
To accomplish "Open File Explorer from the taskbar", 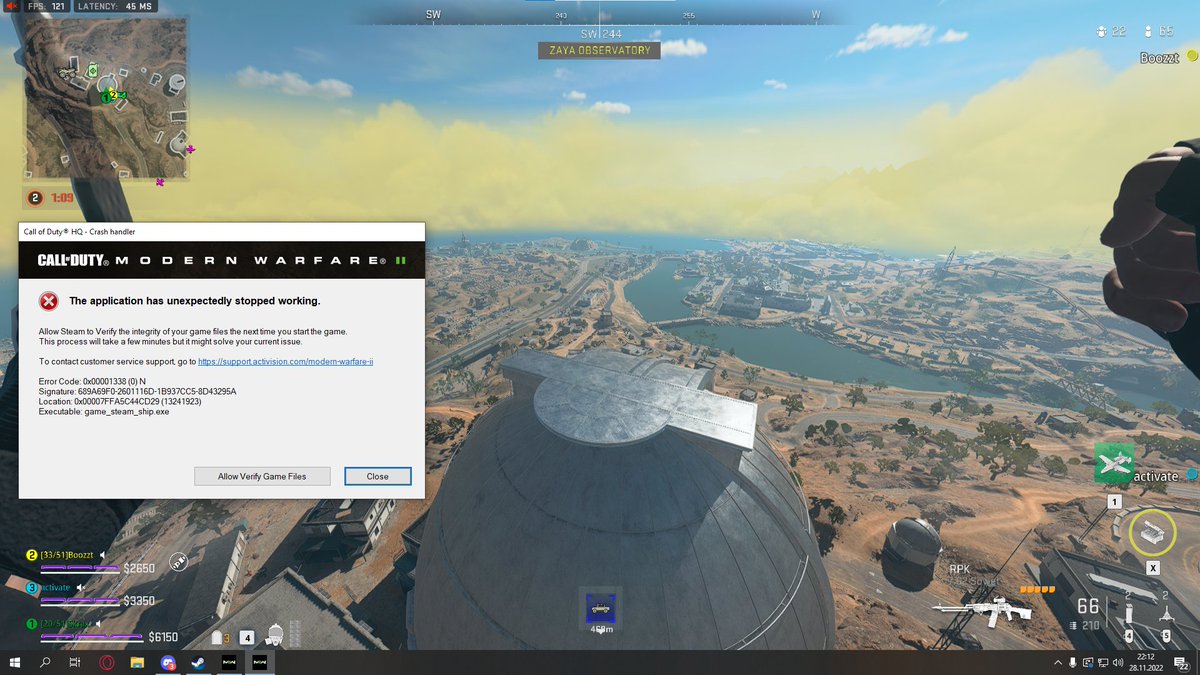I will tap(137, 663).
